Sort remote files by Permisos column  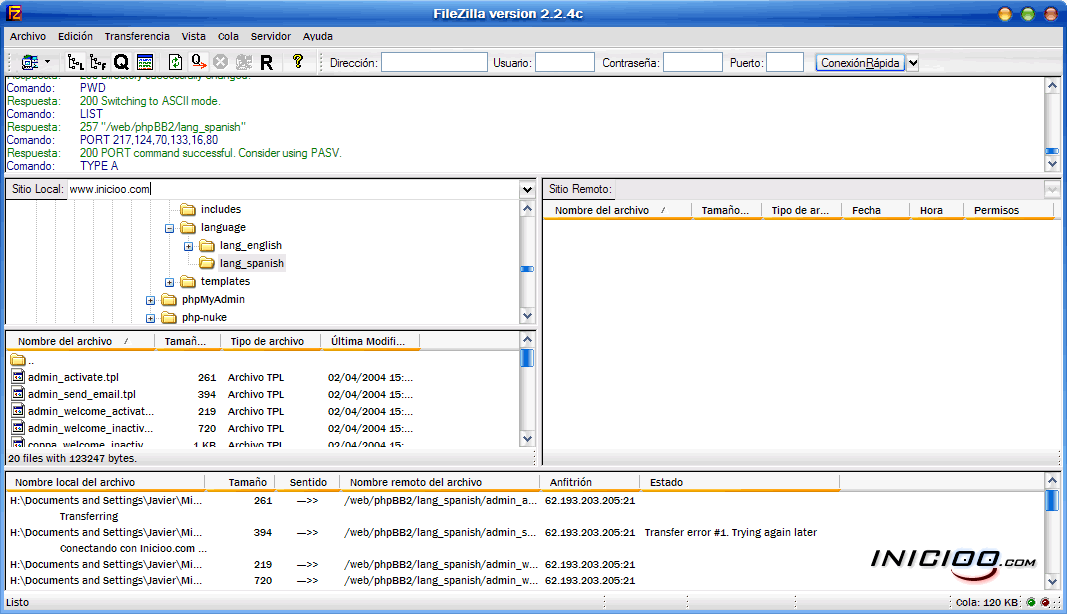tap(1008, 210)
